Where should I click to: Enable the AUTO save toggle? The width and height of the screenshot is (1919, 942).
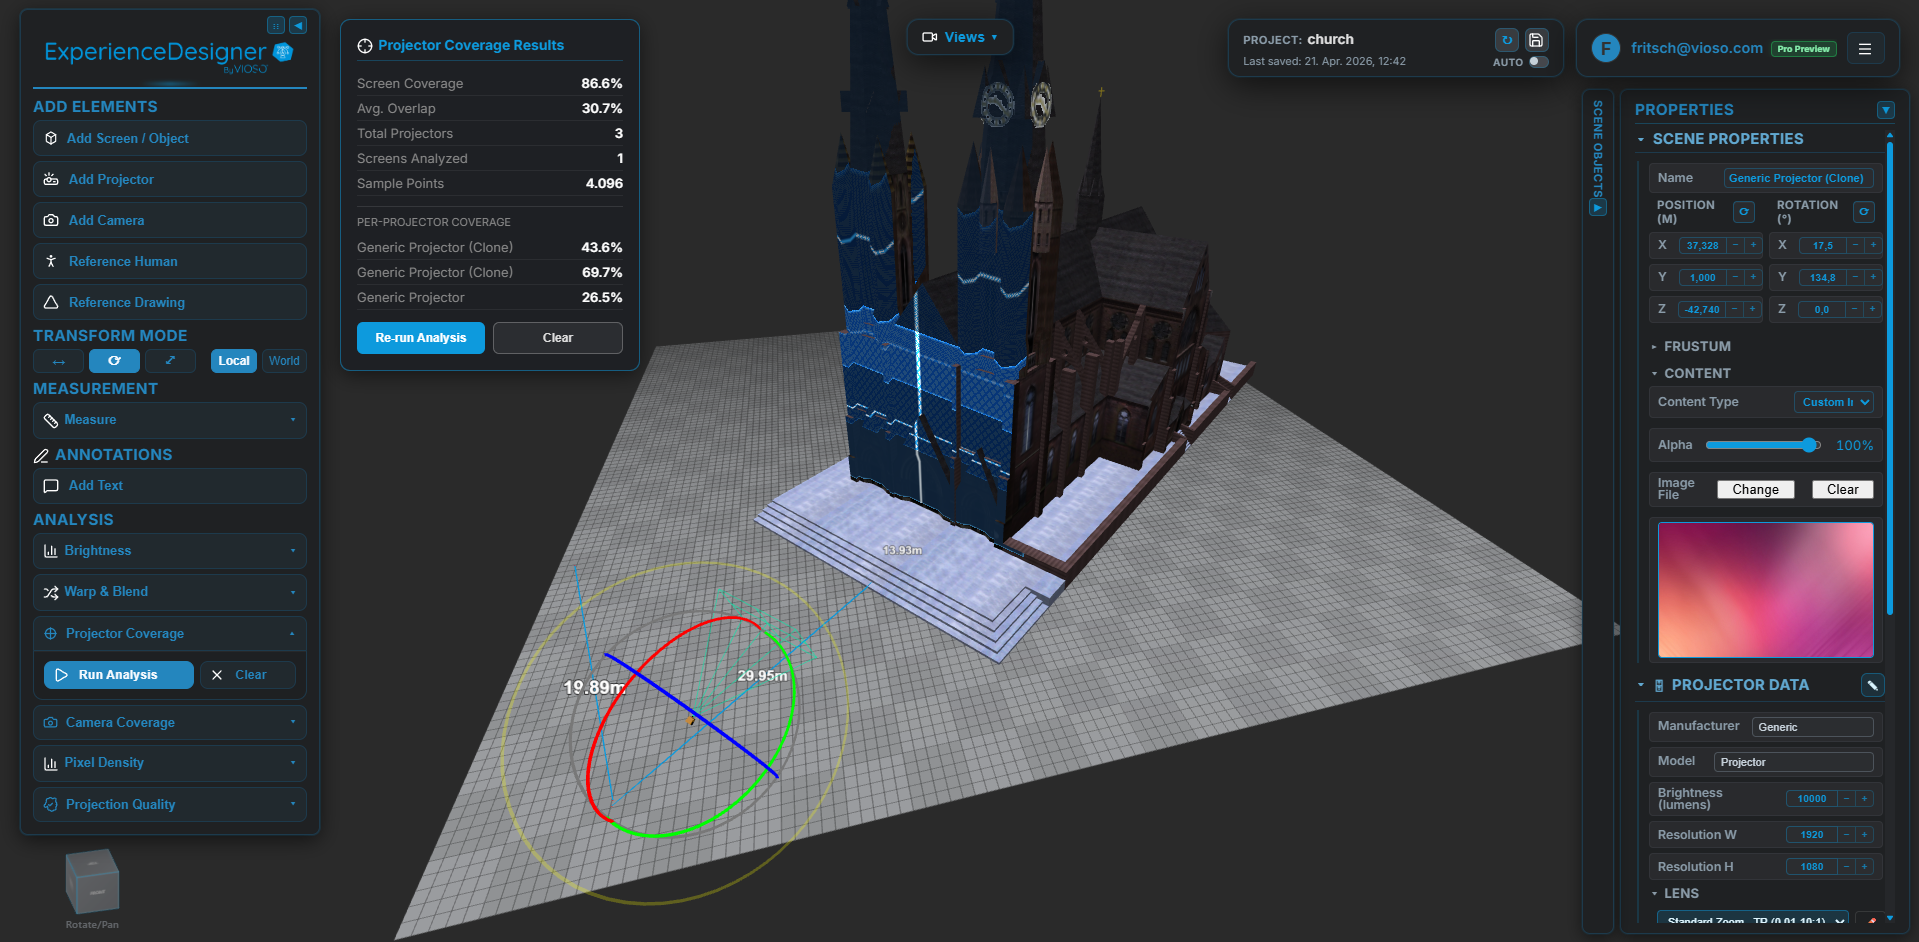click(x=1537, y=61)
